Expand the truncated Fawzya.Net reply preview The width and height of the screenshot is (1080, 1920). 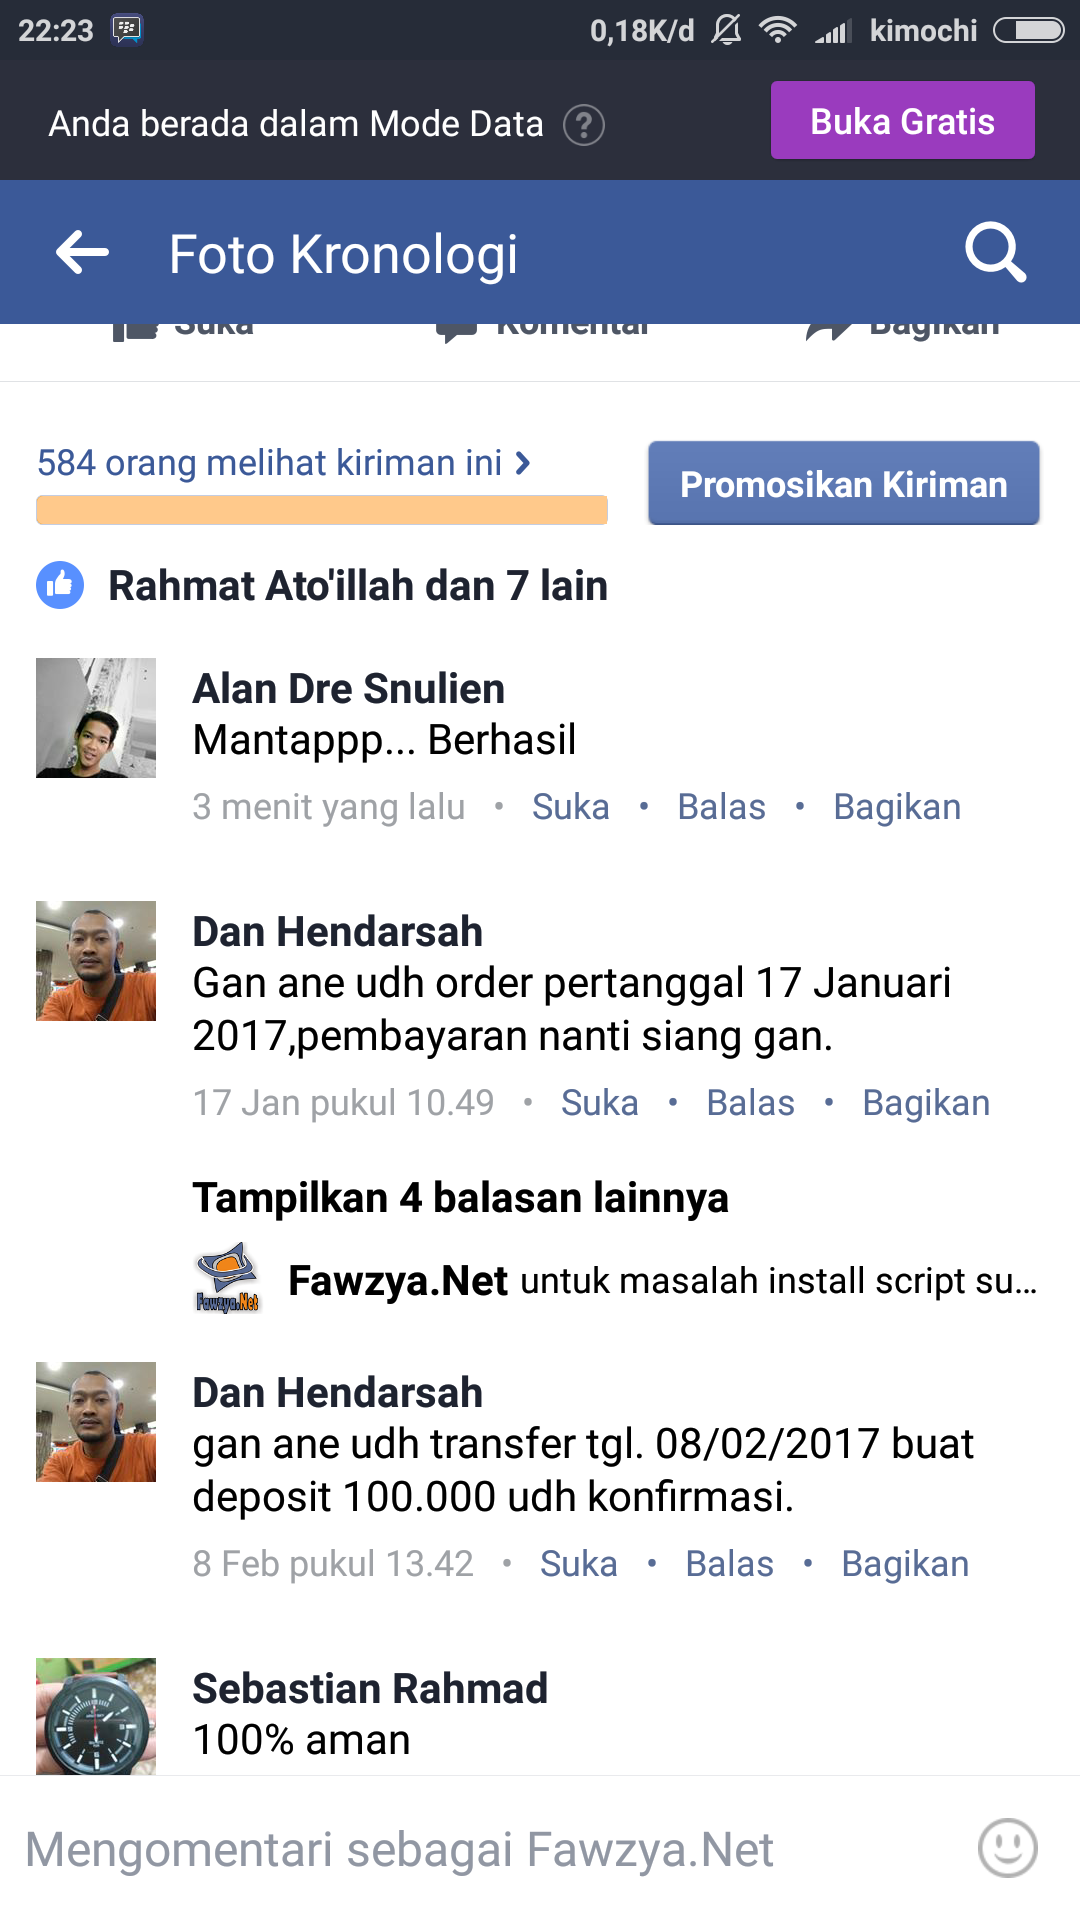(x=663, y=1280)
